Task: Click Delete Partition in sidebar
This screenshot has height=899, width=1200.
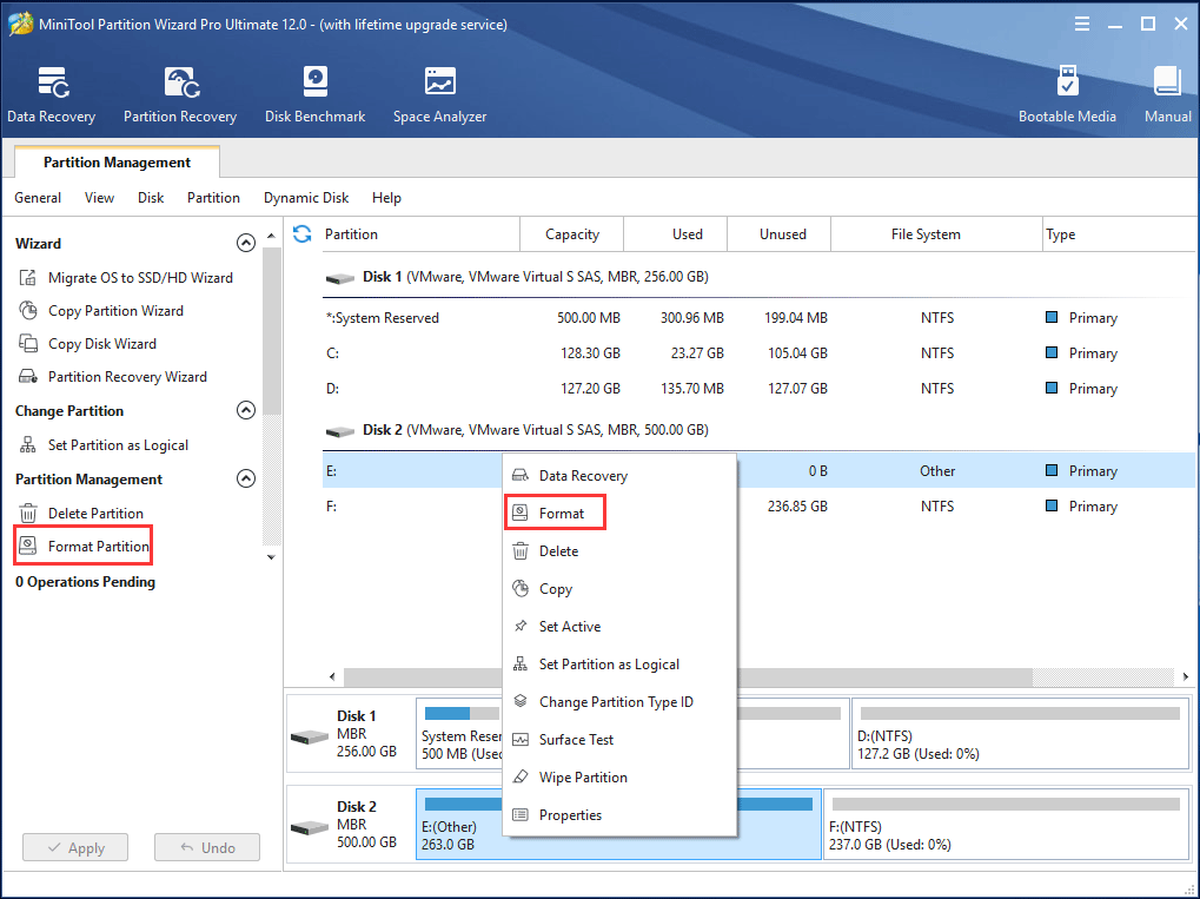Action: [96, 513]
